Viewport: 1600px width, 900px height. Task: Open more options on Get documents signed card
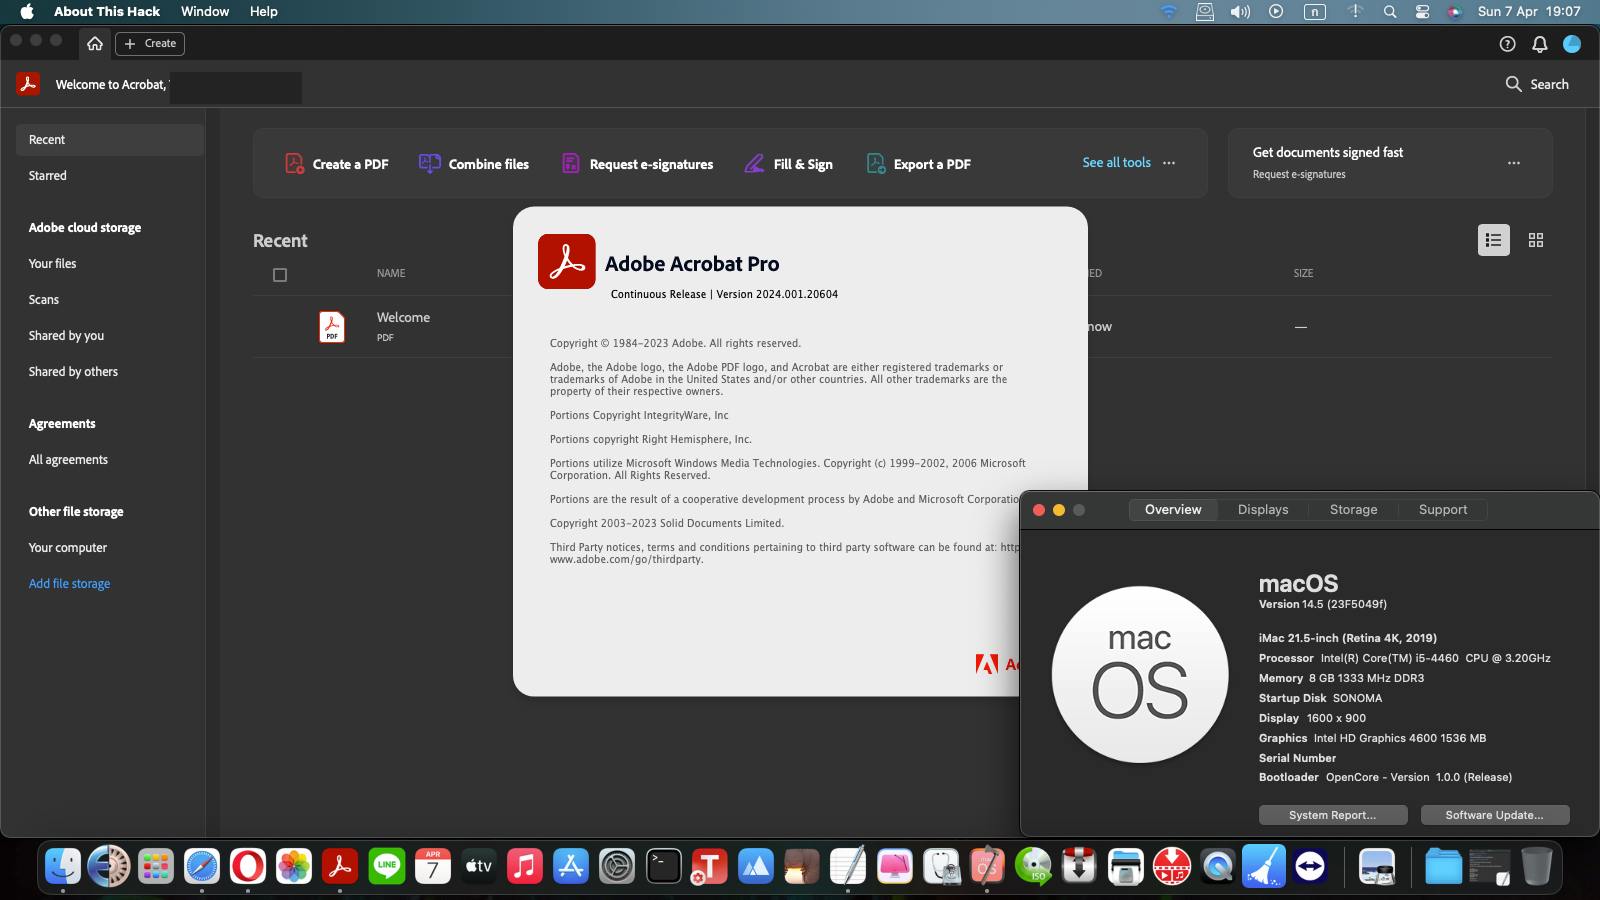pos(1514,163)
